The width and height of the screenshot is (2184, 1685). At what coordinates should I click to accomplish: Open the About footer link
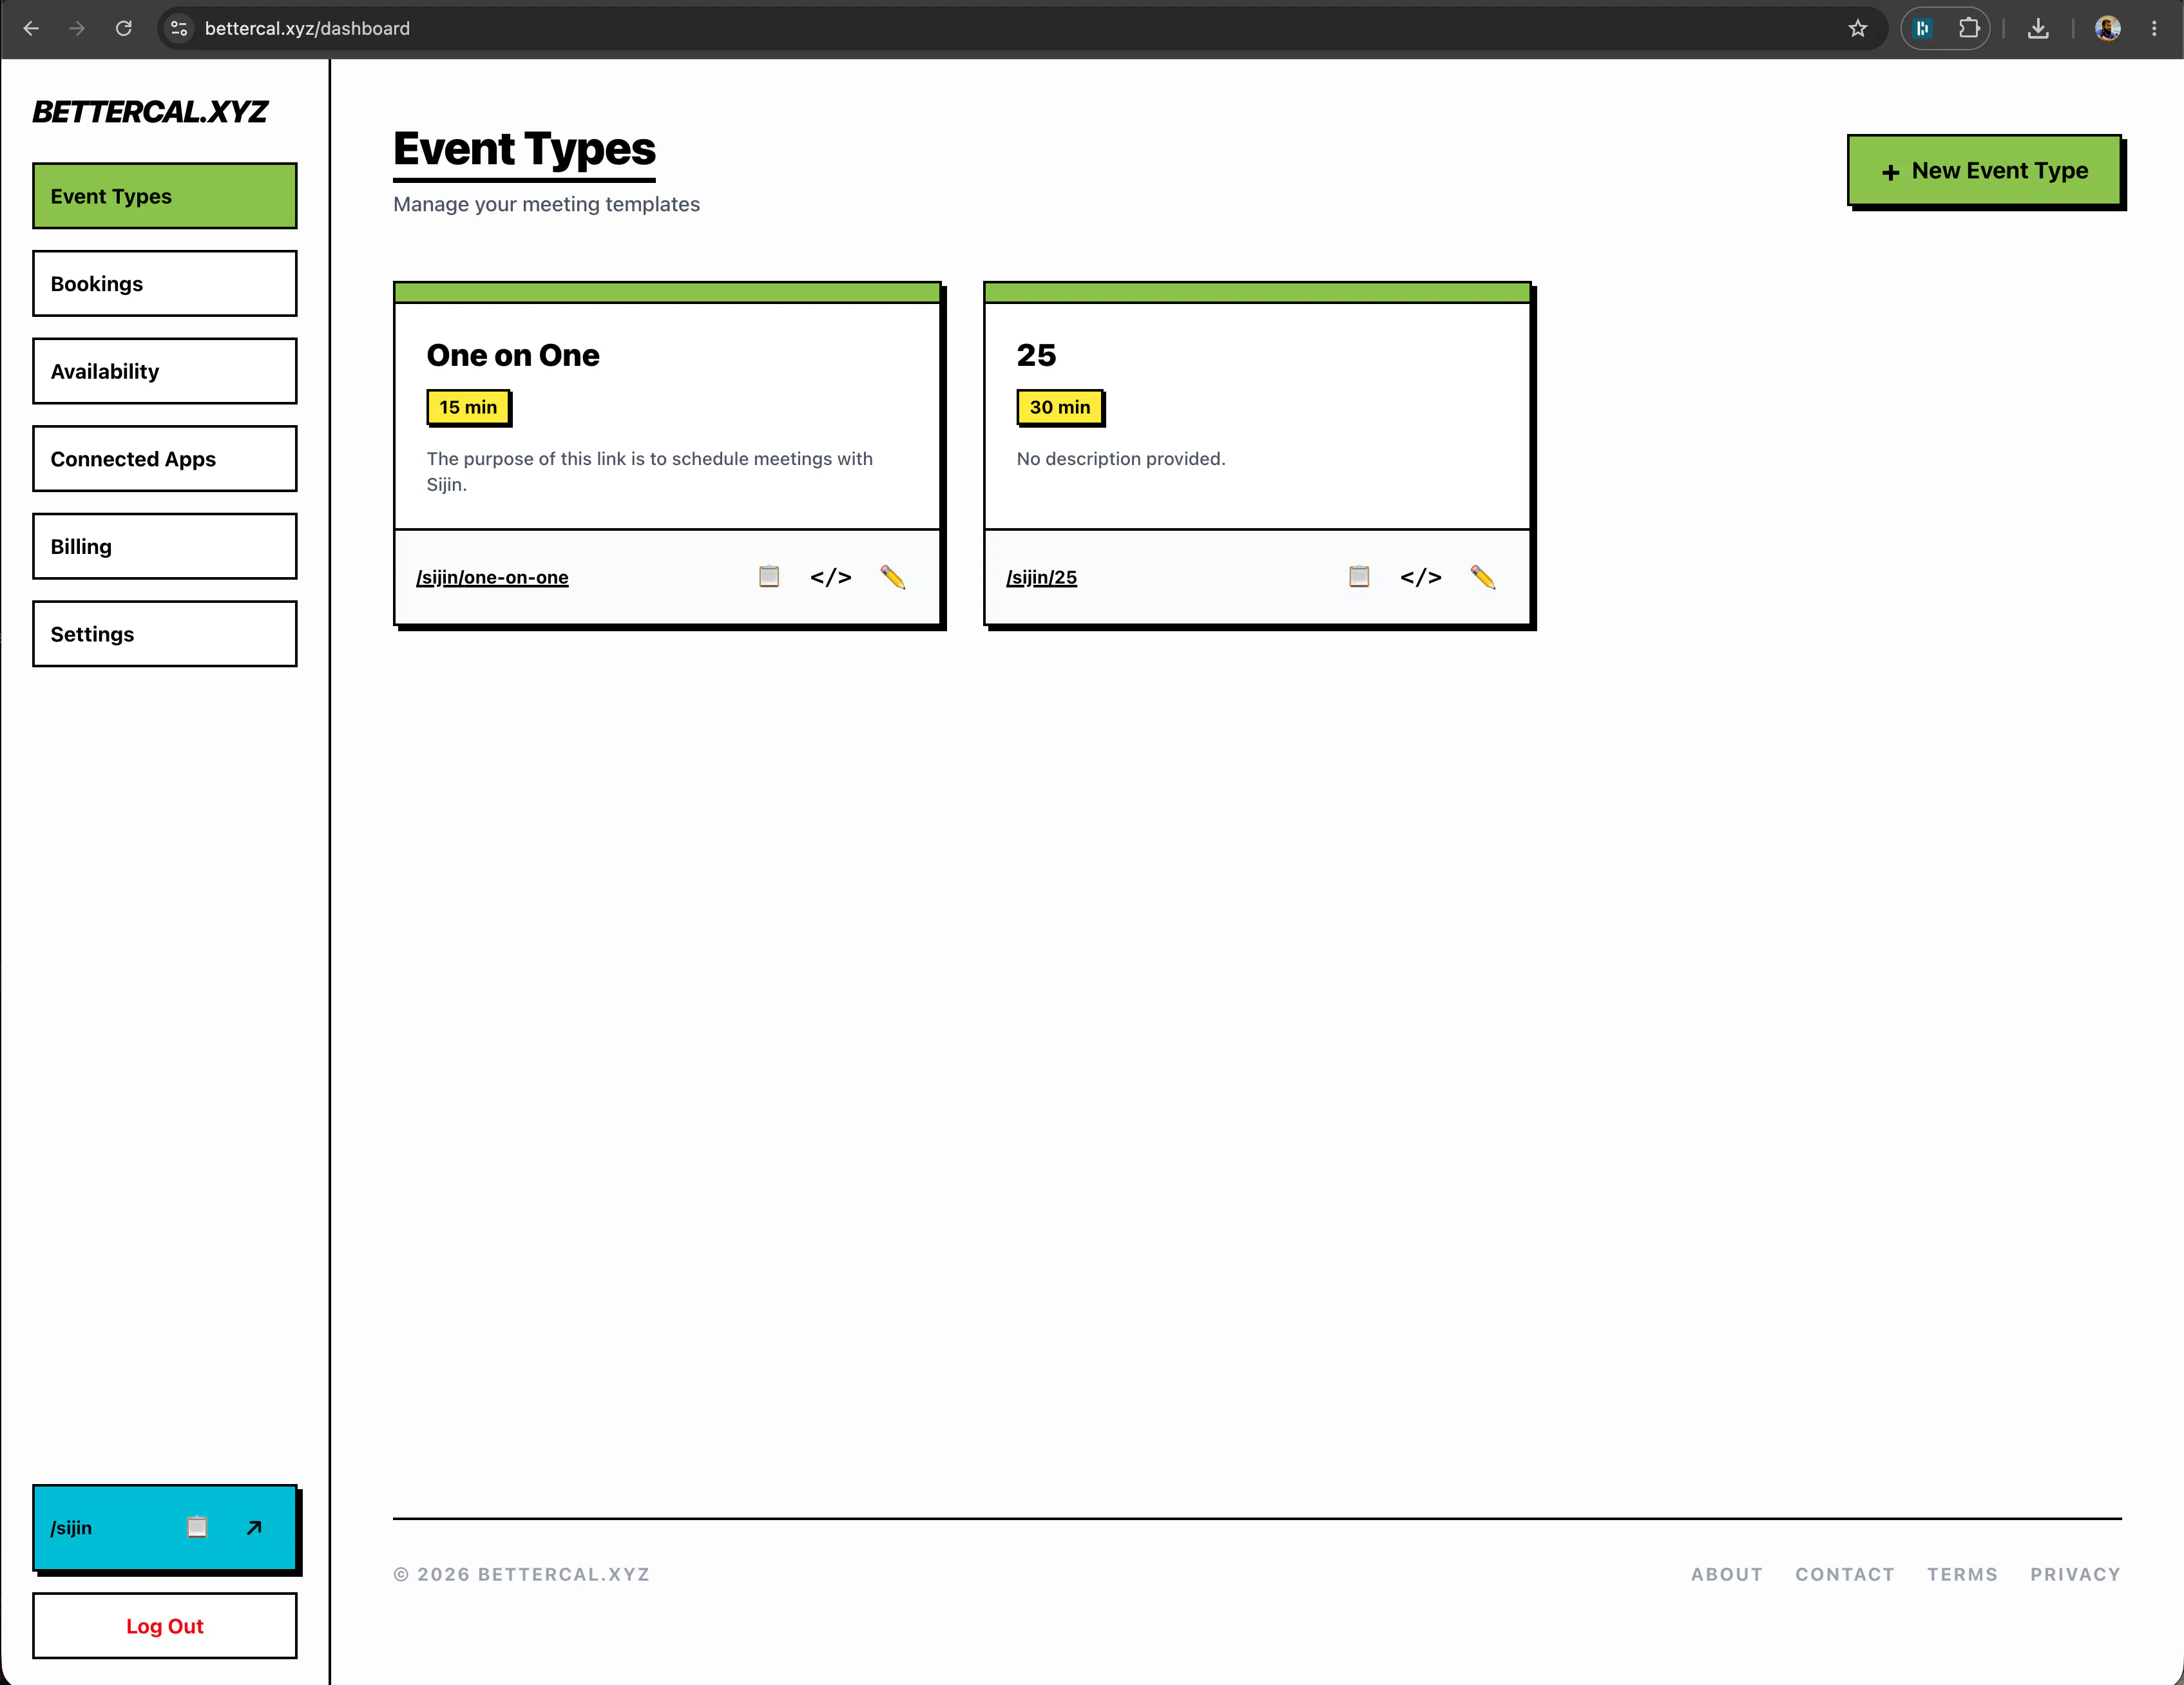[1726, 1573]
